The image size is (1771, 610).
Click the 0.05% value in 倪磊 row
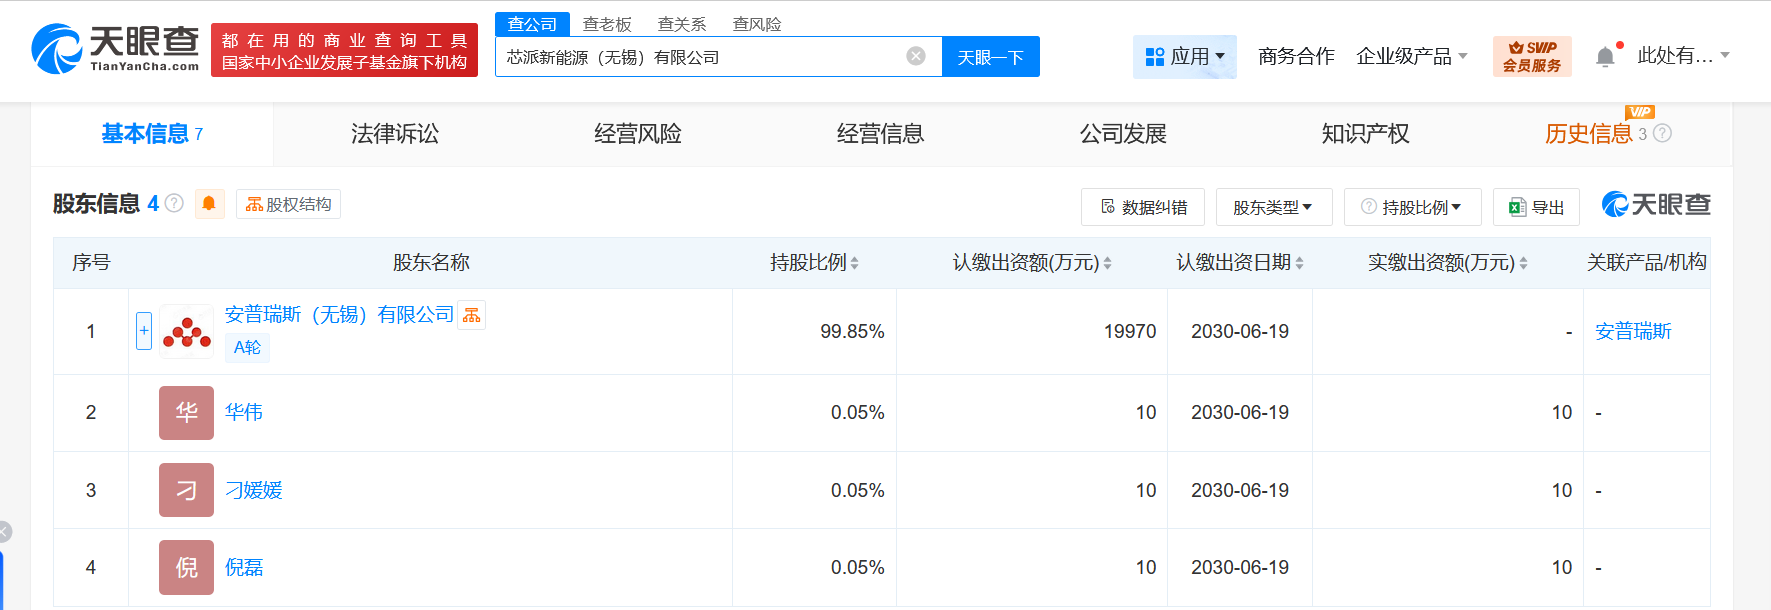(858, 567)
